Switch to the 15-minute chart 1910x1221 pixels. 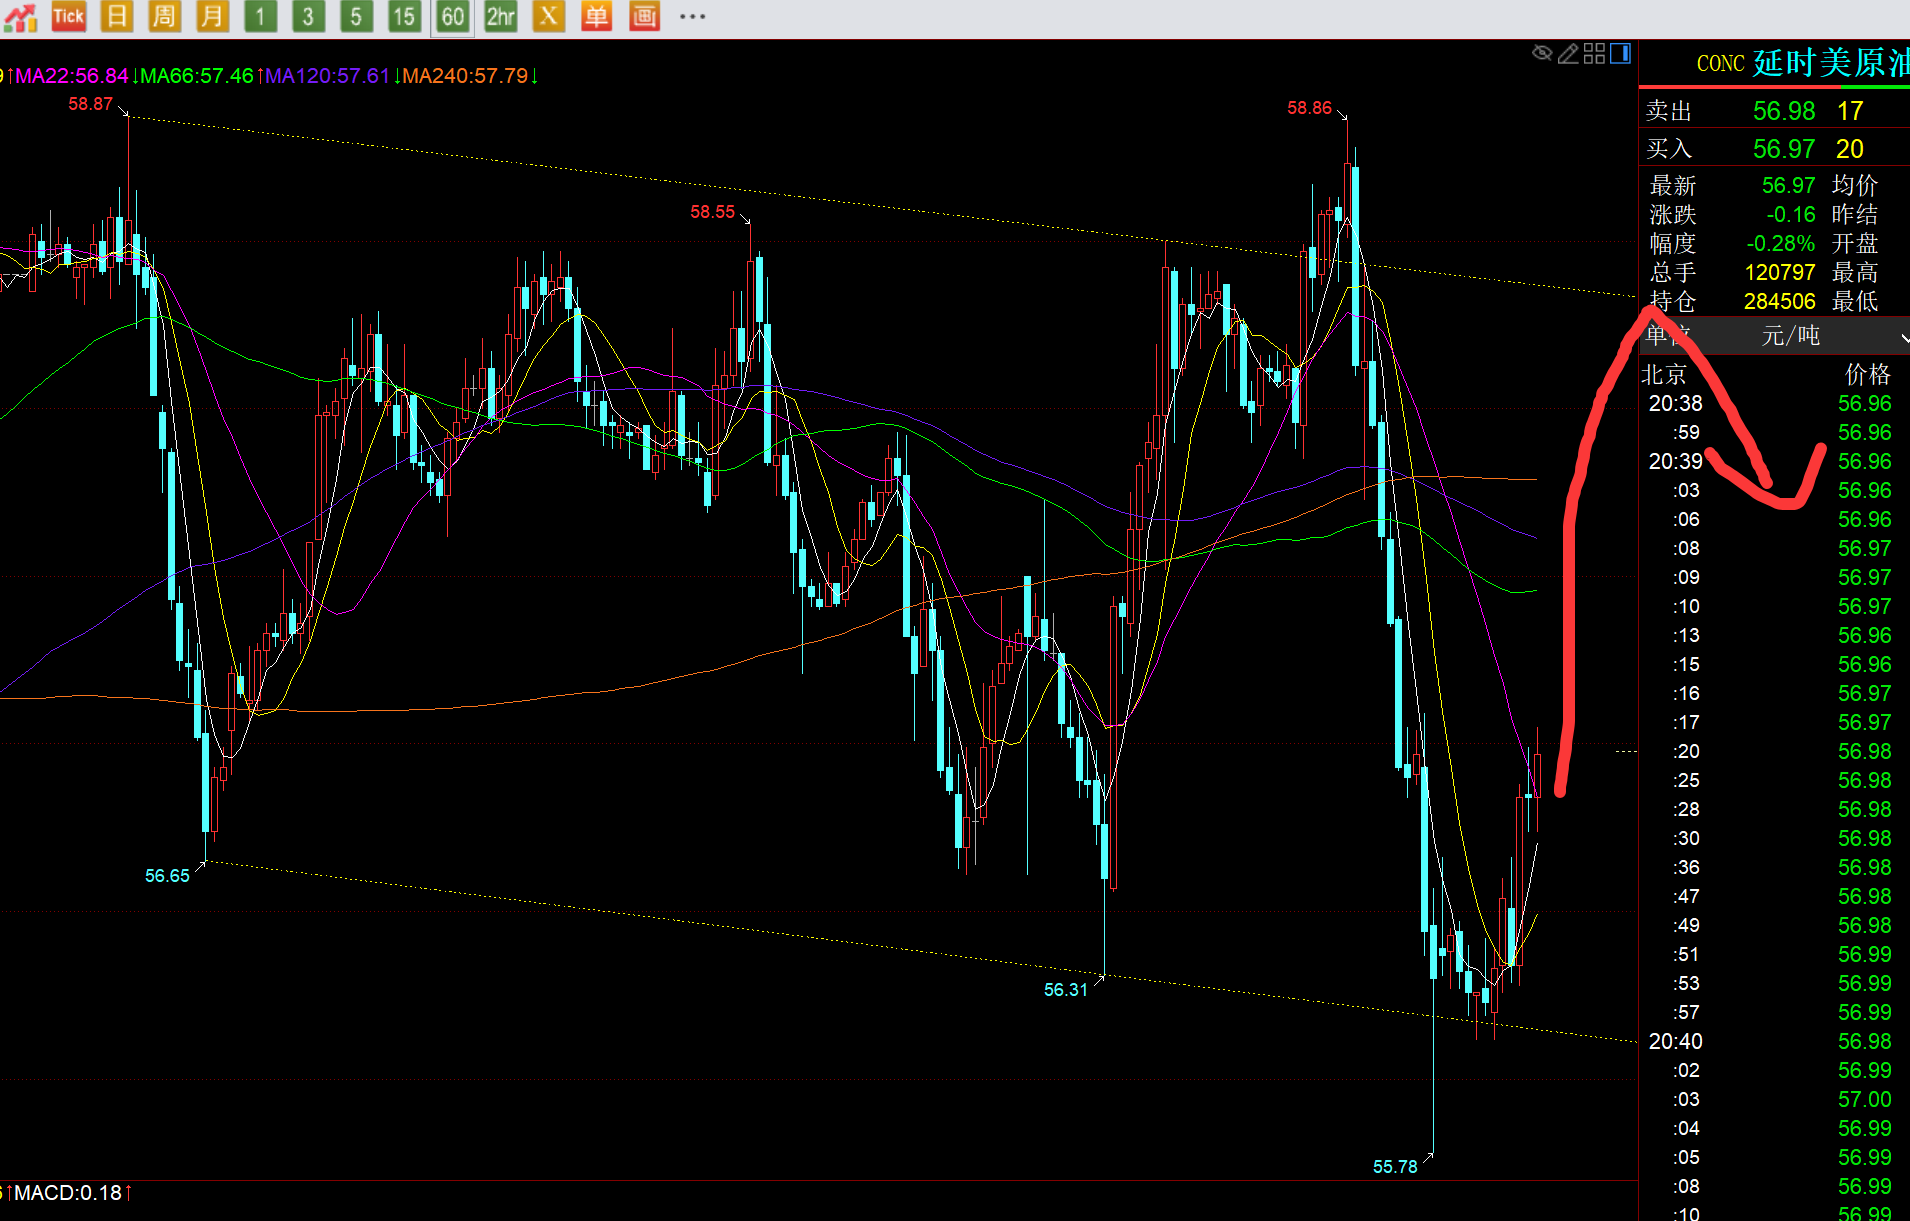[x=404, y=17]
